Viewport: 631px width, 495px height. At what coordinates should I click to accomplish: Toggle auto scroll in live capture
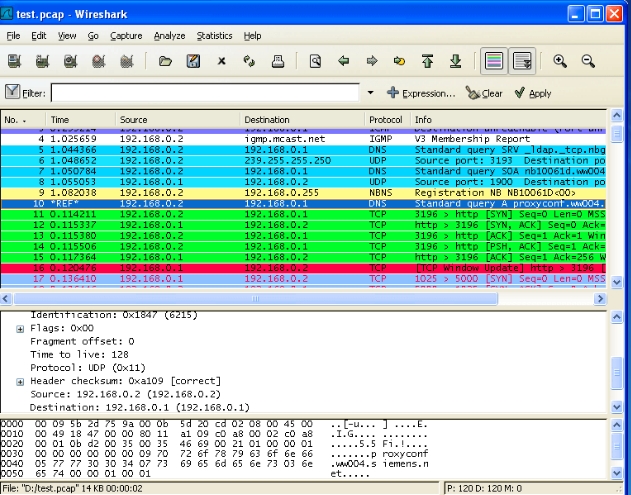pos(522,61)
